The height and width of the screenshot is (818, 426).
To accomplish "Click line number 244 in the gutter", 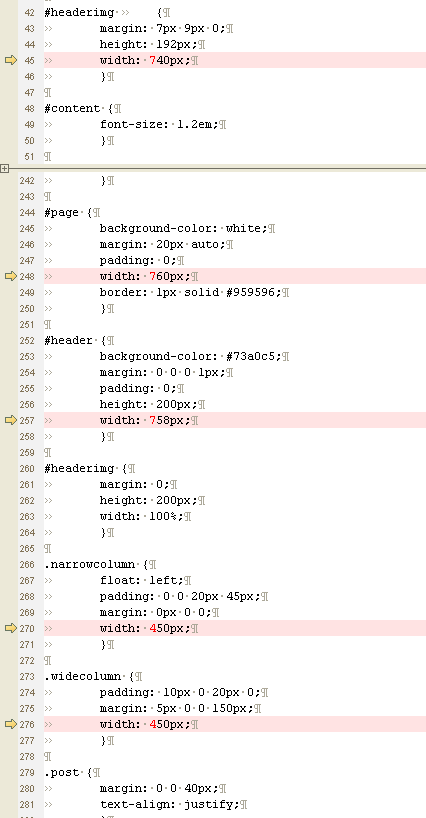I will [x=27, y=213].
